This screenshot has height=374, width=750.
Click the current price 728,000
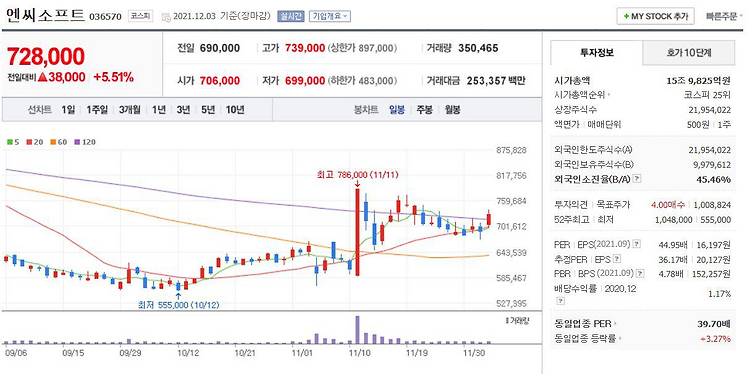pyautogui.click(x=46, y=56)
